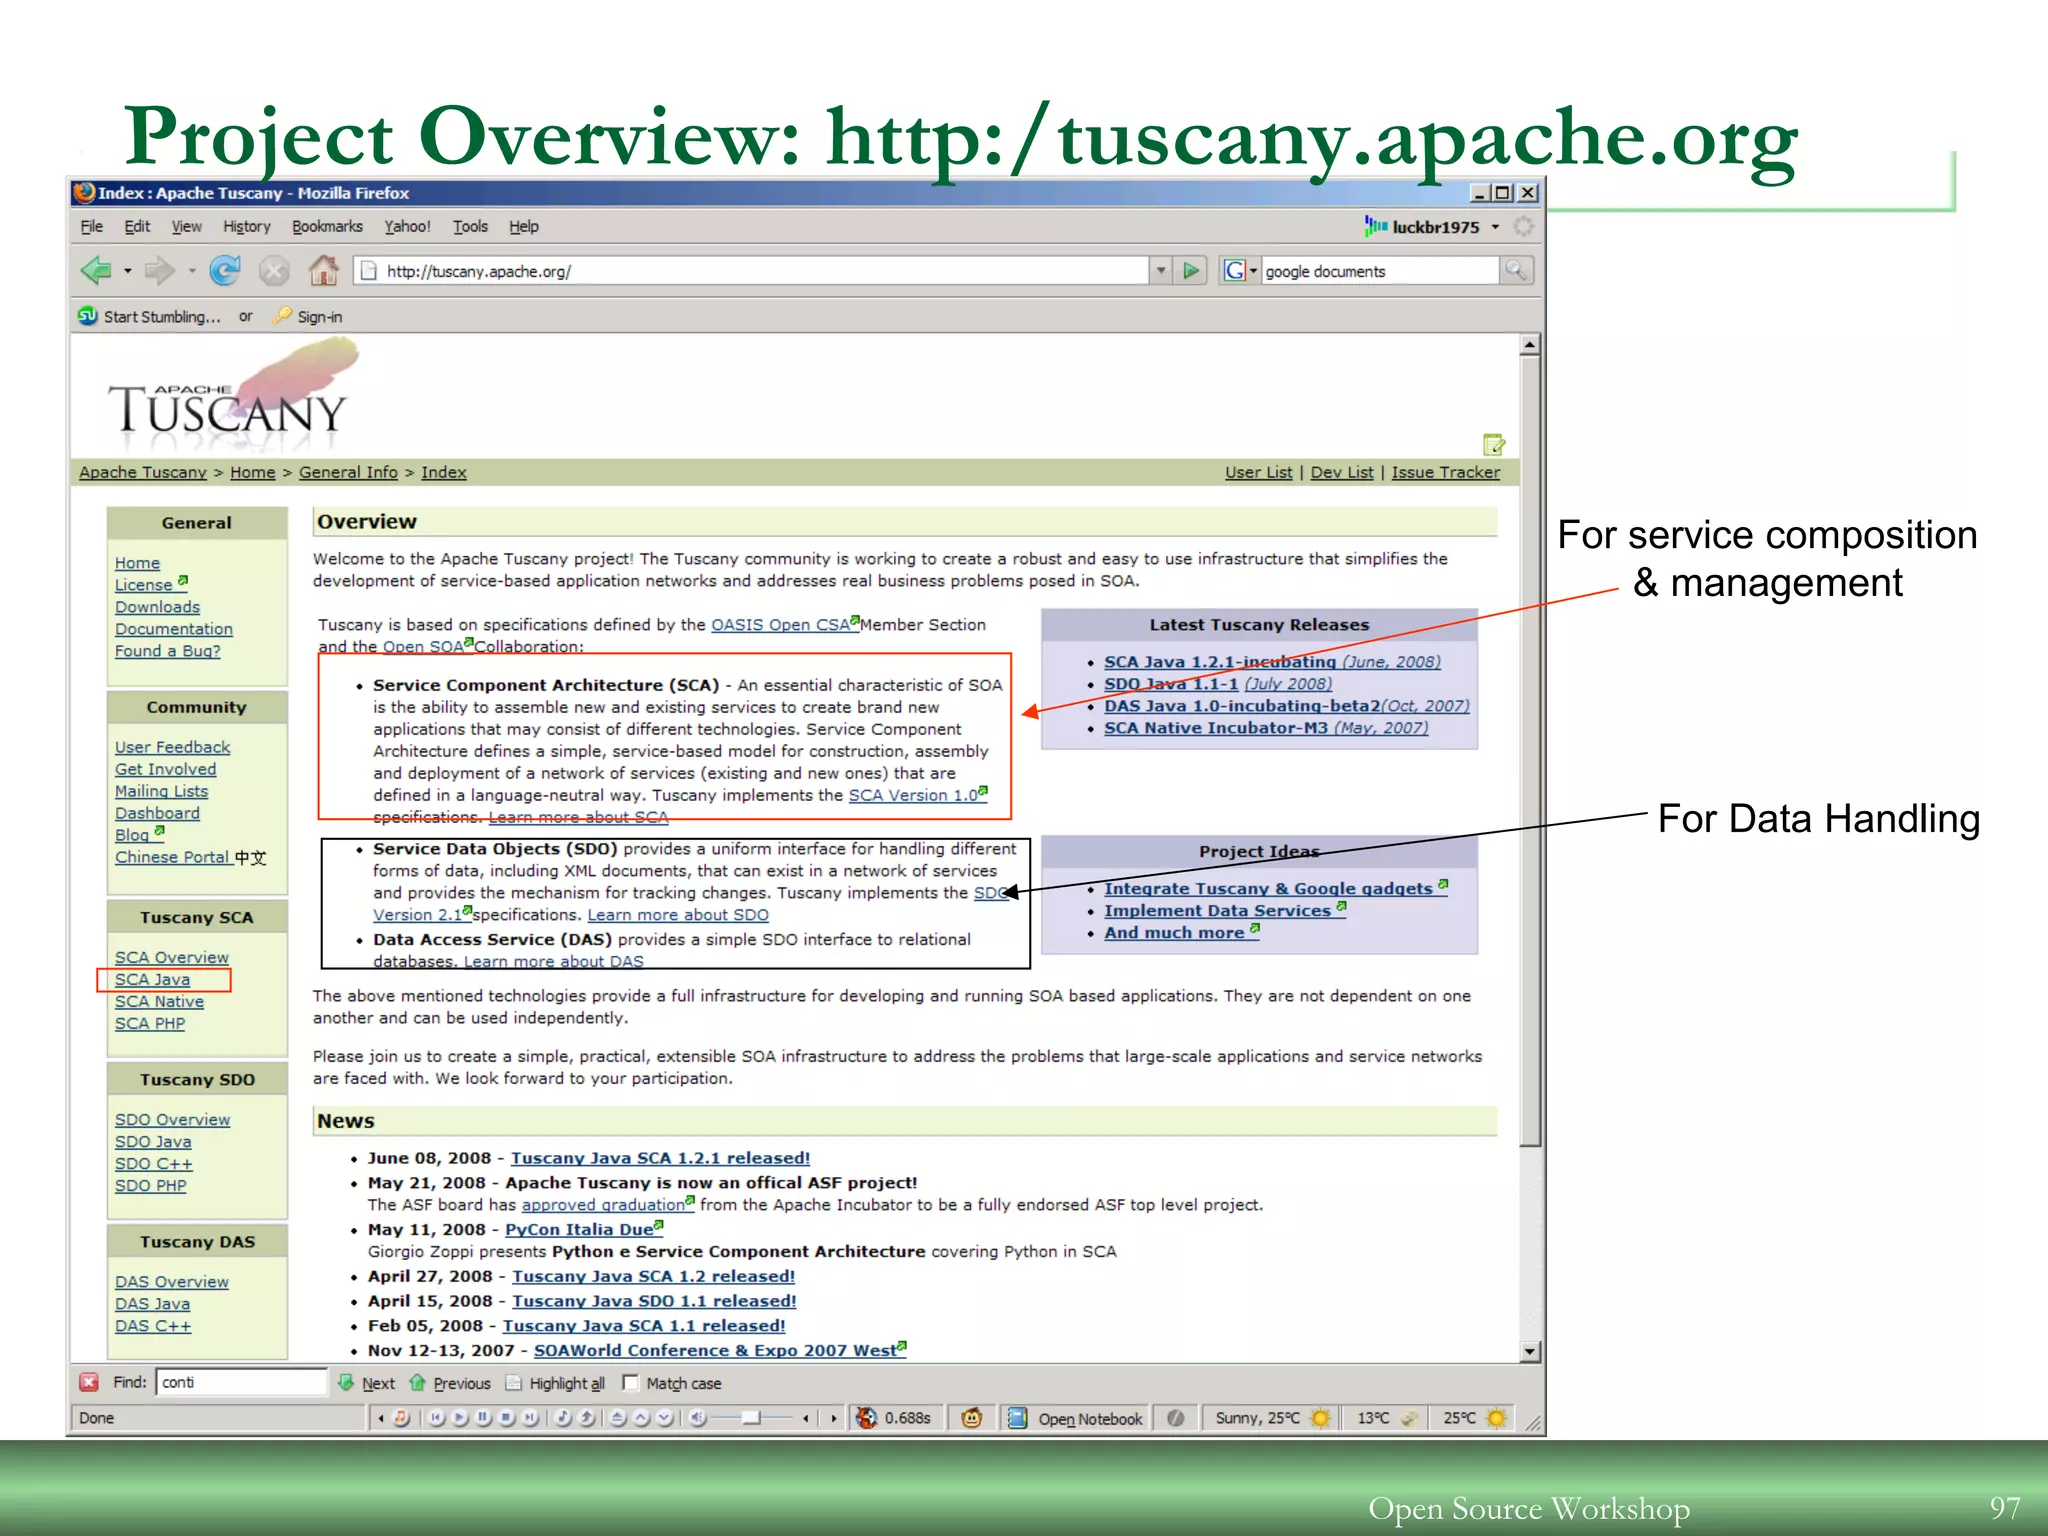Click the music note icon in status bar

tap(401, 1418)
